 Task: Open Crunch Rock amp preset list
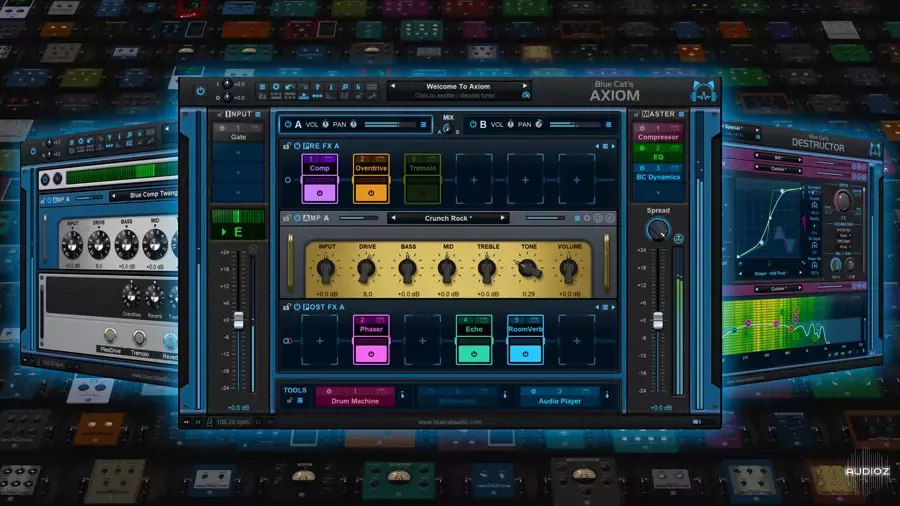[448, 218]
